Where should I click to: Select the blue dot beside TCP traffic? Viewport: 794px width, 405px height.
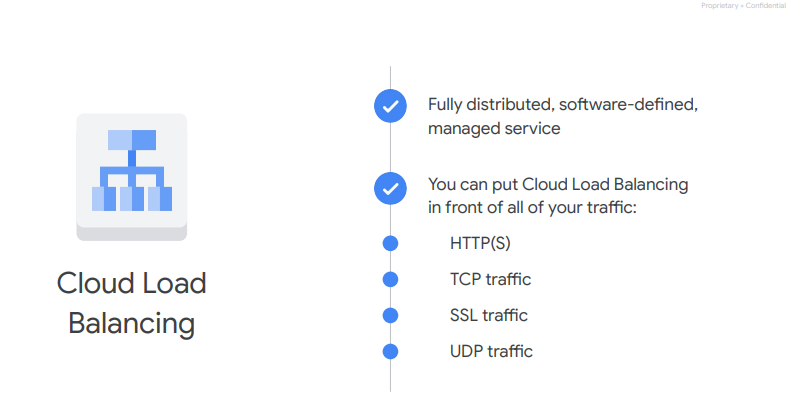pos(390,279)
